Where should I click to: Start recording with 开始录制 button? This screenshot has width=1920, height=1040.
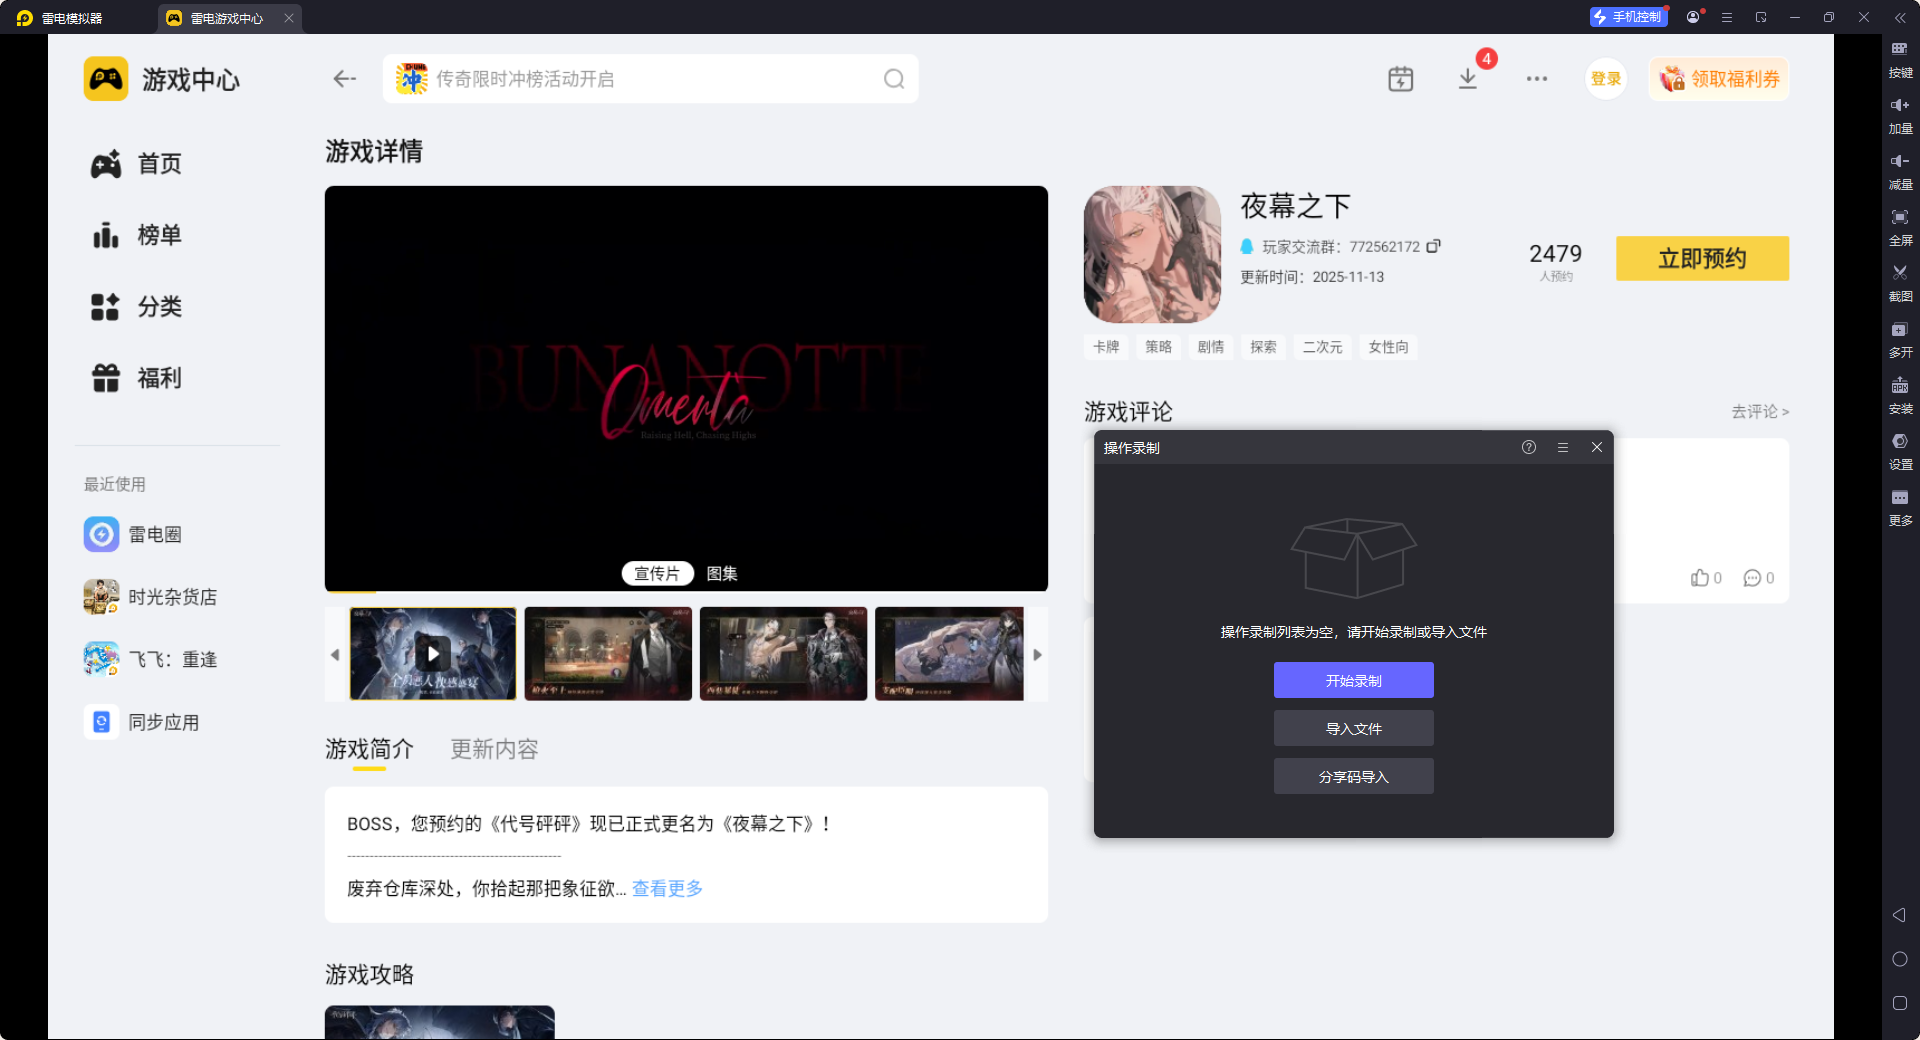tap(1353, 680)
